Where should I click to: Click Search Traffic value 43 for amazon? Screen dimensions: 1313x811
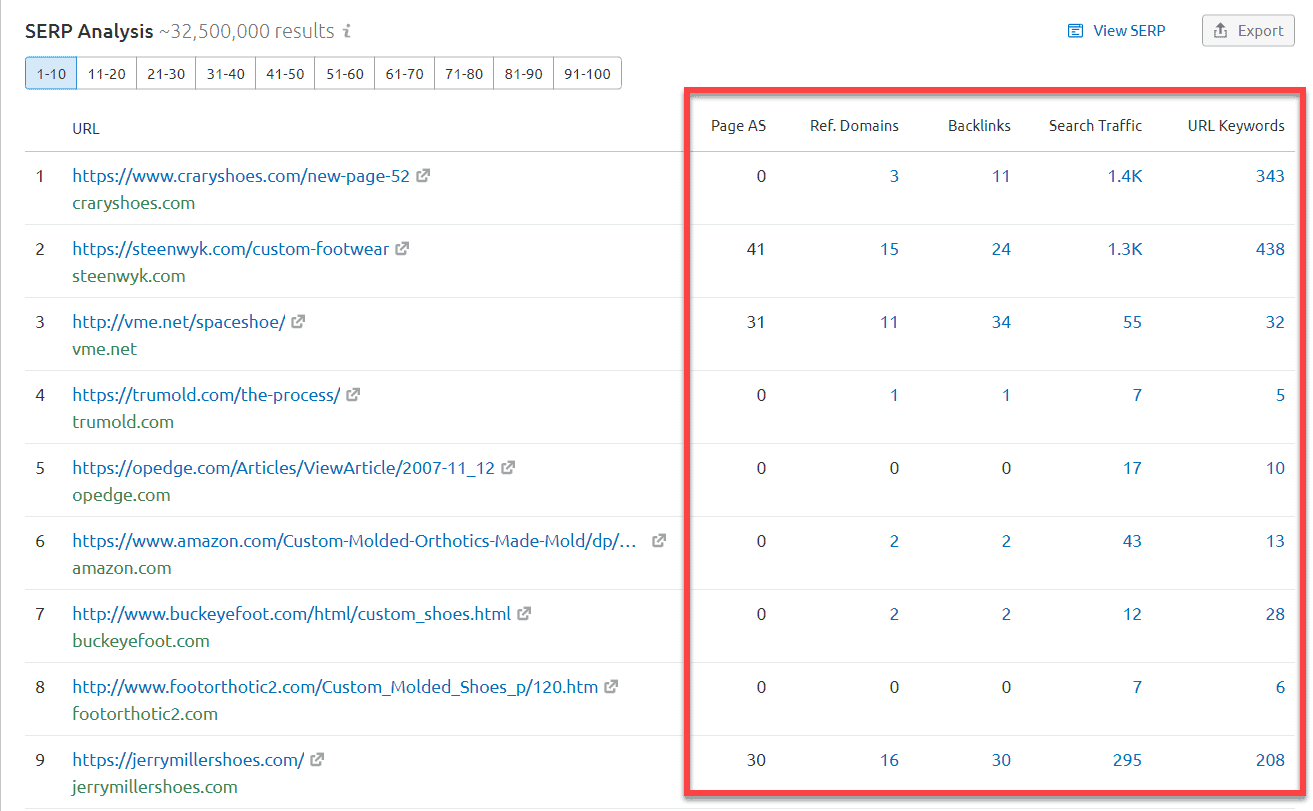[x=1133, y=541]
